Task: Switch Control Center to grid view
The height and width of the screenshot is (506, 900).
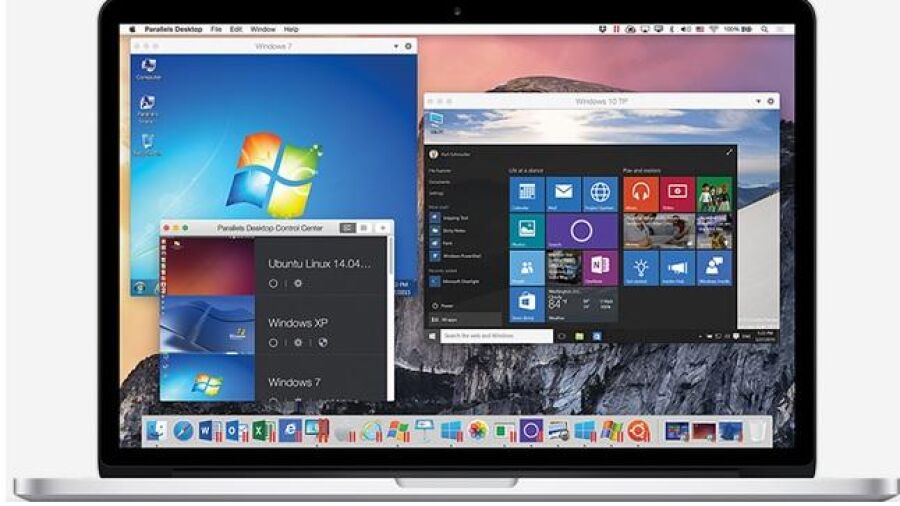Action: [x=363, y=228]
